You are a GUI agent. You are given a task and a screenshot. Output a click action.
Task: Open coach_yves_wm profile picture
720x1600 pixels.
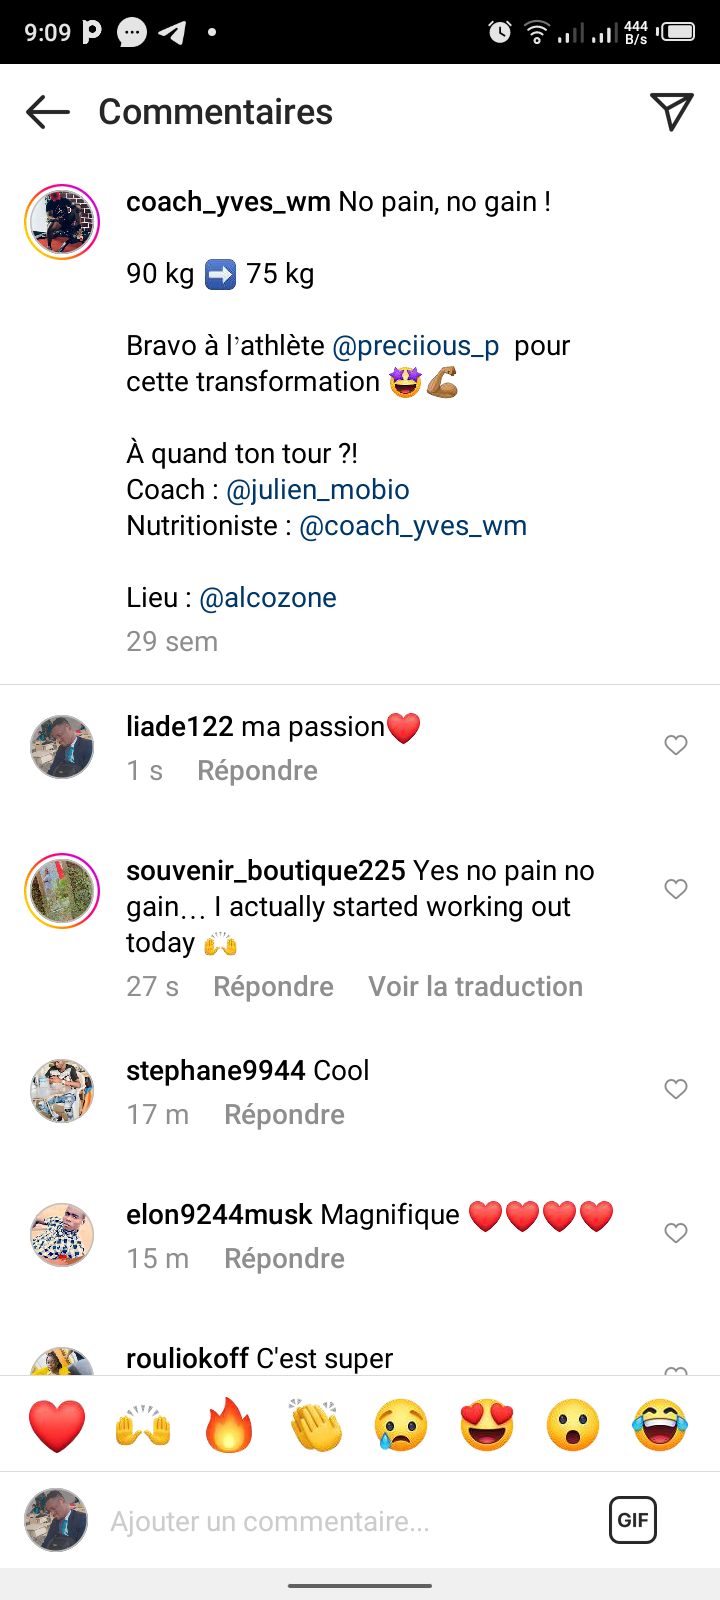tap(62, 222)
